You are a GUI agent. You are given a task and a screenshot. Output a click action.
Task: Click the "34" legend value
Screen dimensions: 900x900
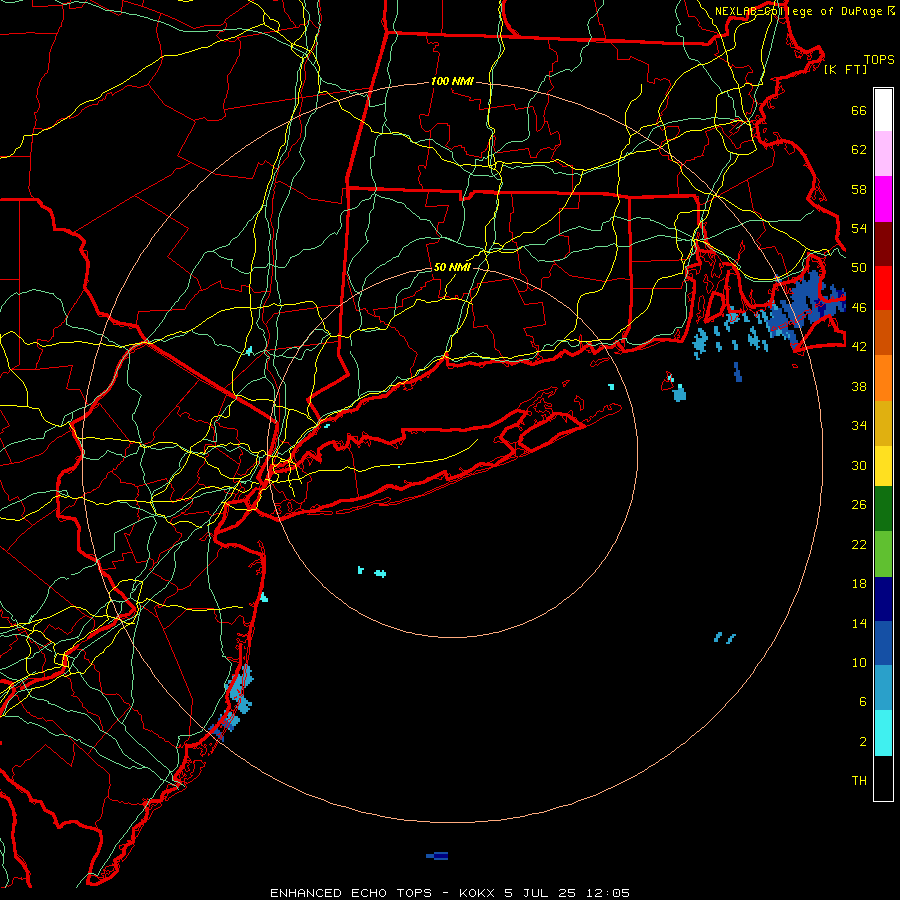[x=859, y=426]
